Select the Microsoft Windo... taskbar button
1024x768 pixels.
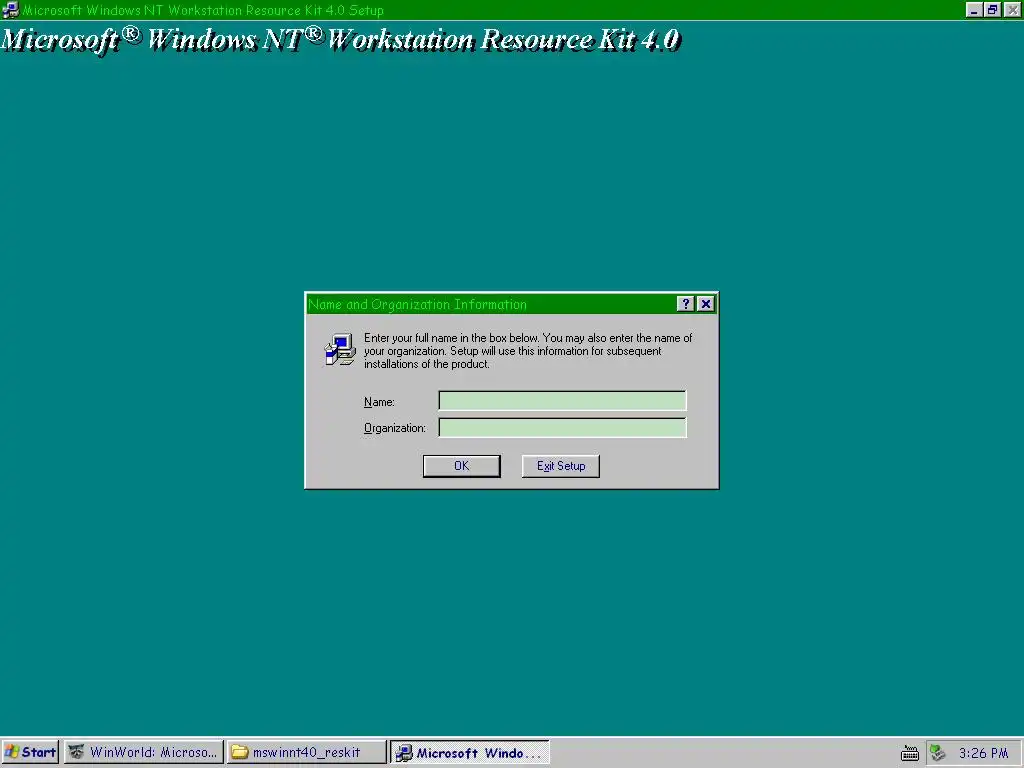click(x=470, y=752)
